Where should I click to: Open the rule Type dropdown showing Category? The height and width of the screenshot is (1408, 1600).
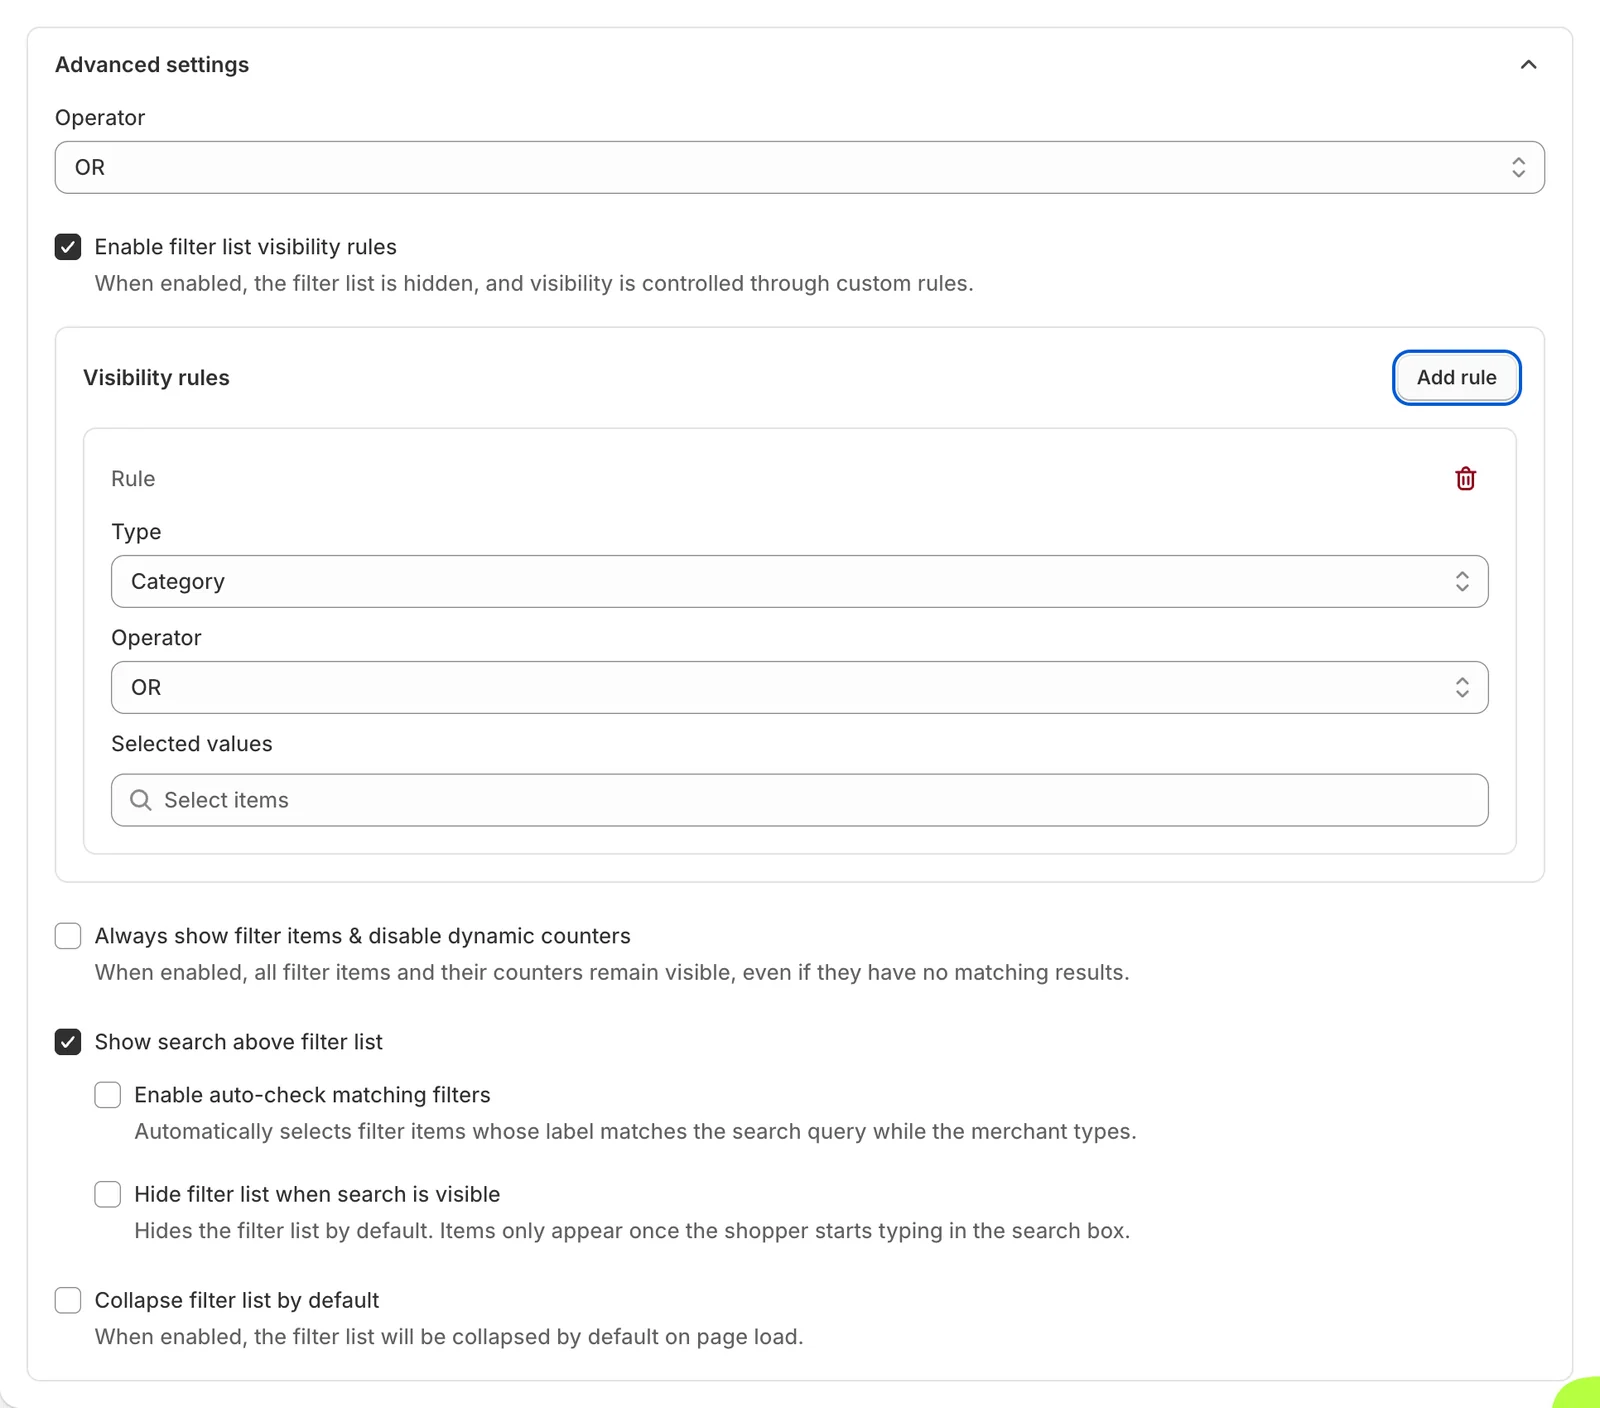coord(799,581)
